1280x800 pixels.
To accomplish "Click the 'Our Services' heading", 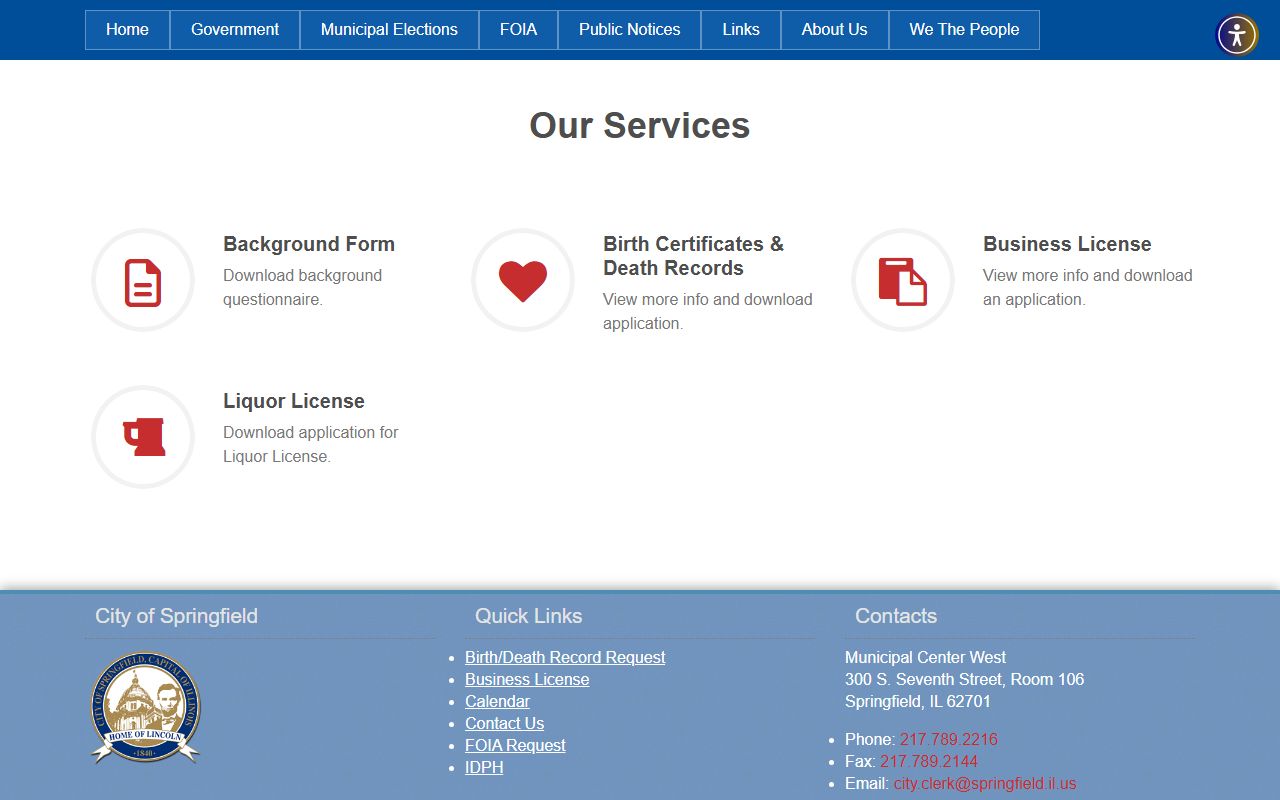I will pos(640,125).
